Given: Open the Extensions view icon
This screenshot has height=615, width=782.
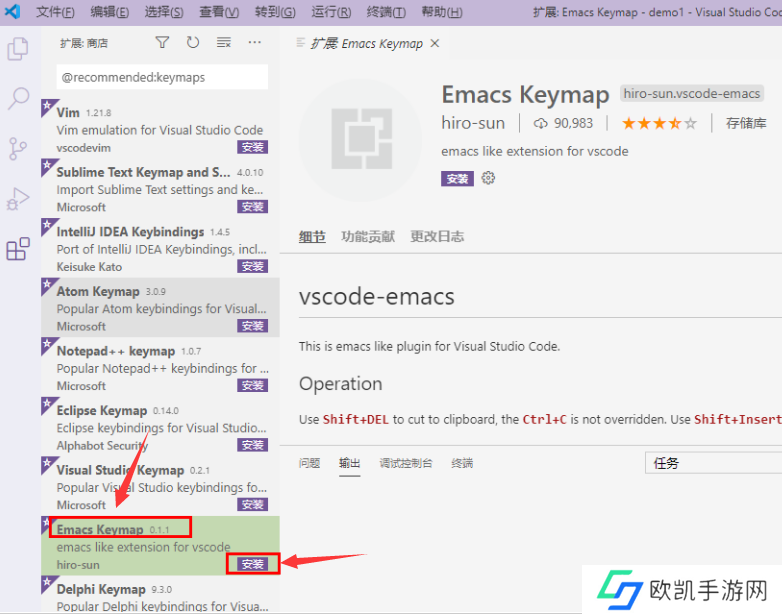Looking at the screenshot, I should pyautogui.click(x=18, y=248).
